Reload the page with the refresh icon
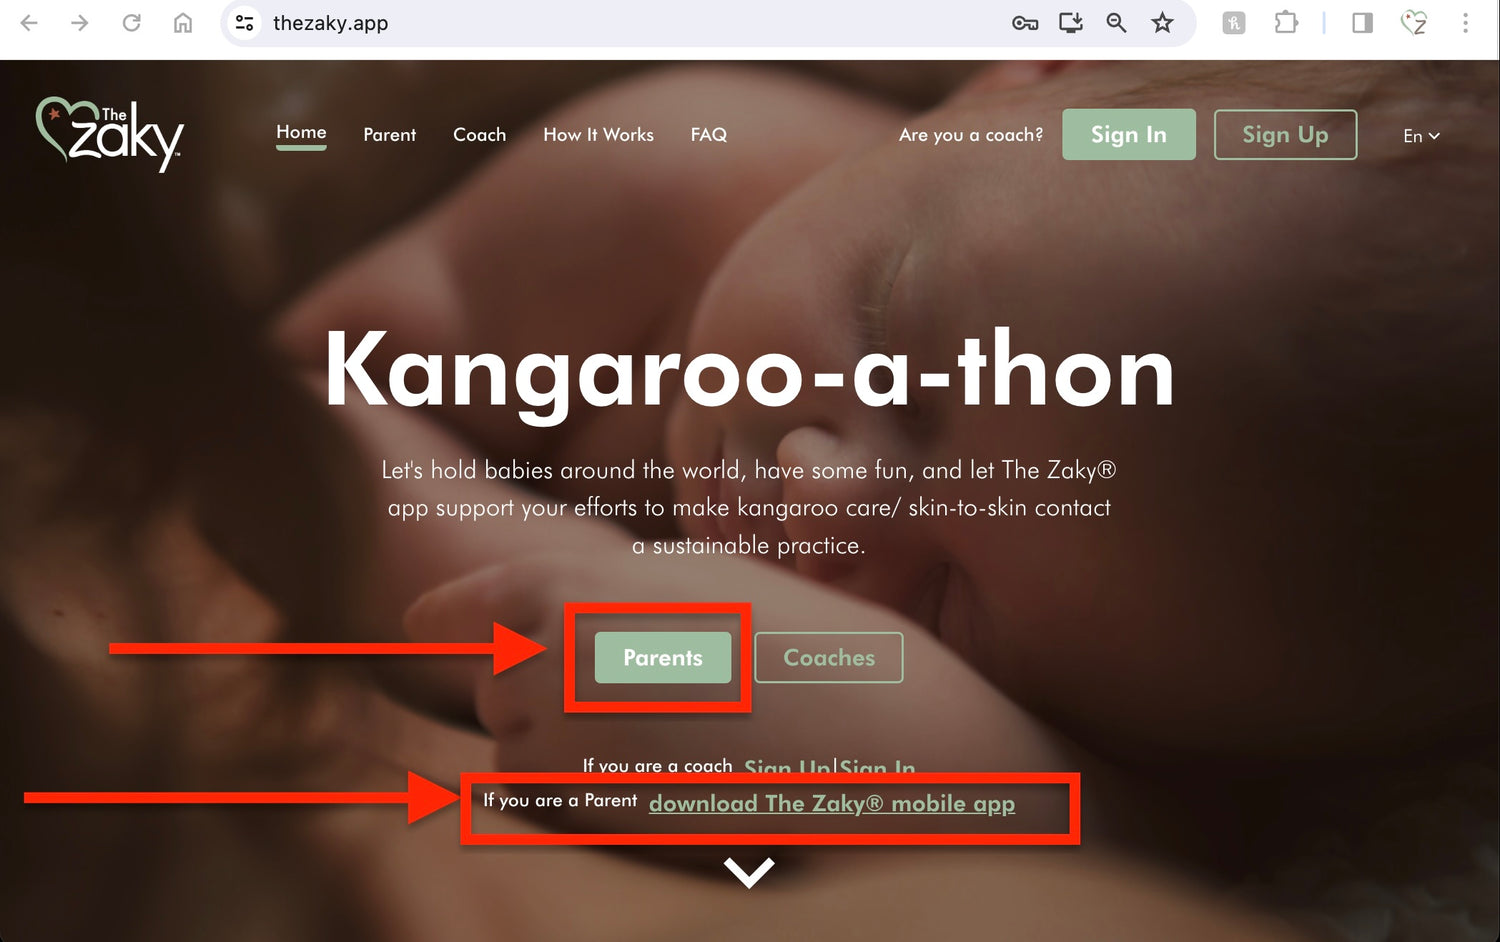 click(x=131, y=23)
